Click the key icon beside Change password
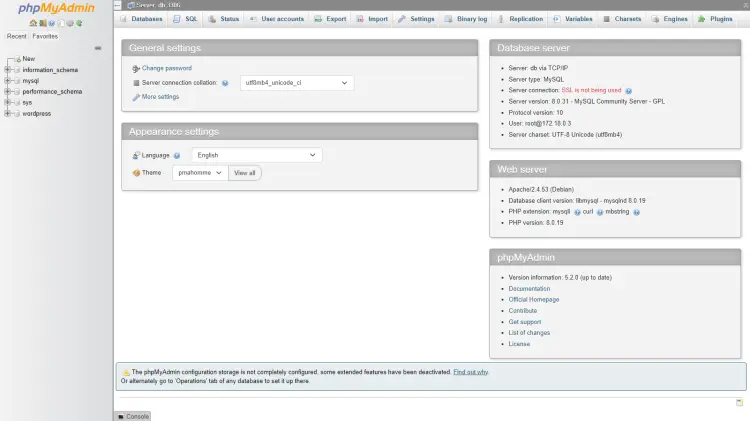Screen dimensions: 750x421 pyautogui.click(x=136, y=68)
